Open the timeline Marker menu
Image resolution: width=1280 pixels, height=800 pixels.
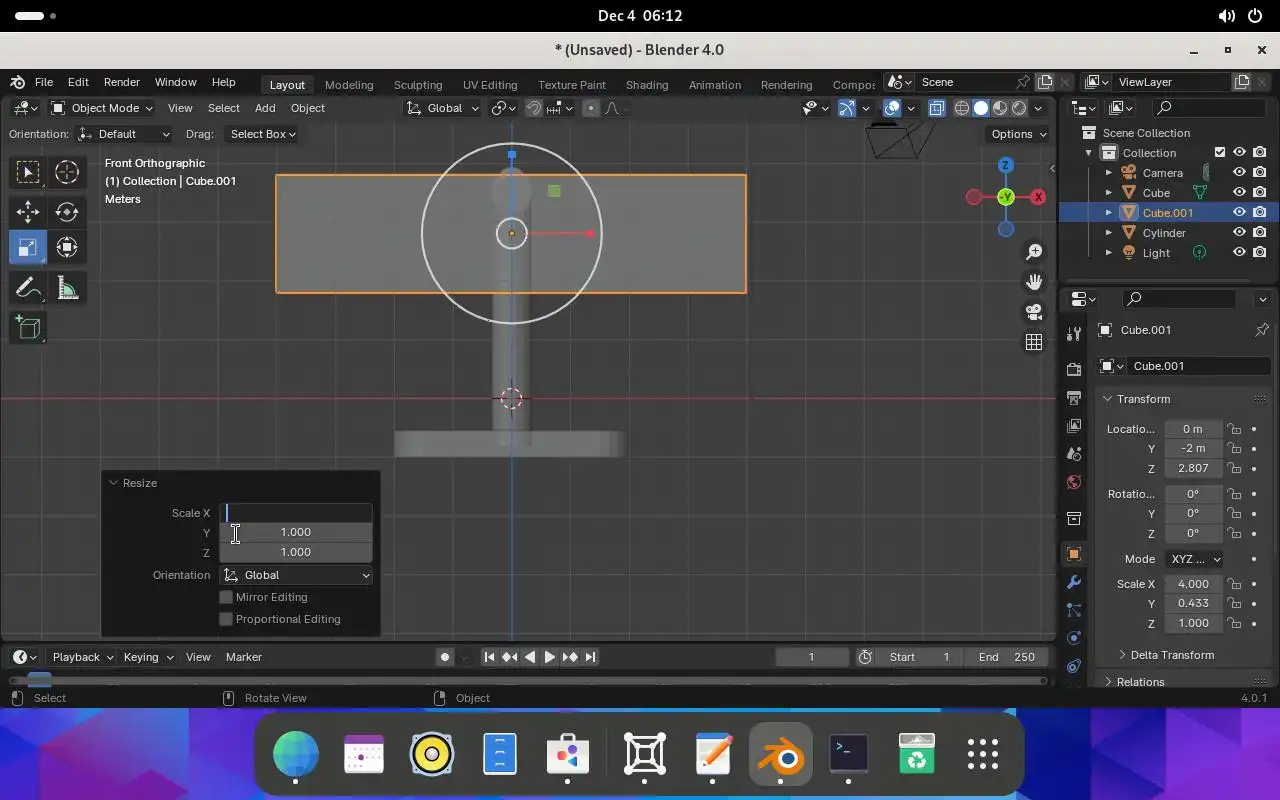click(x=244, y=657)
